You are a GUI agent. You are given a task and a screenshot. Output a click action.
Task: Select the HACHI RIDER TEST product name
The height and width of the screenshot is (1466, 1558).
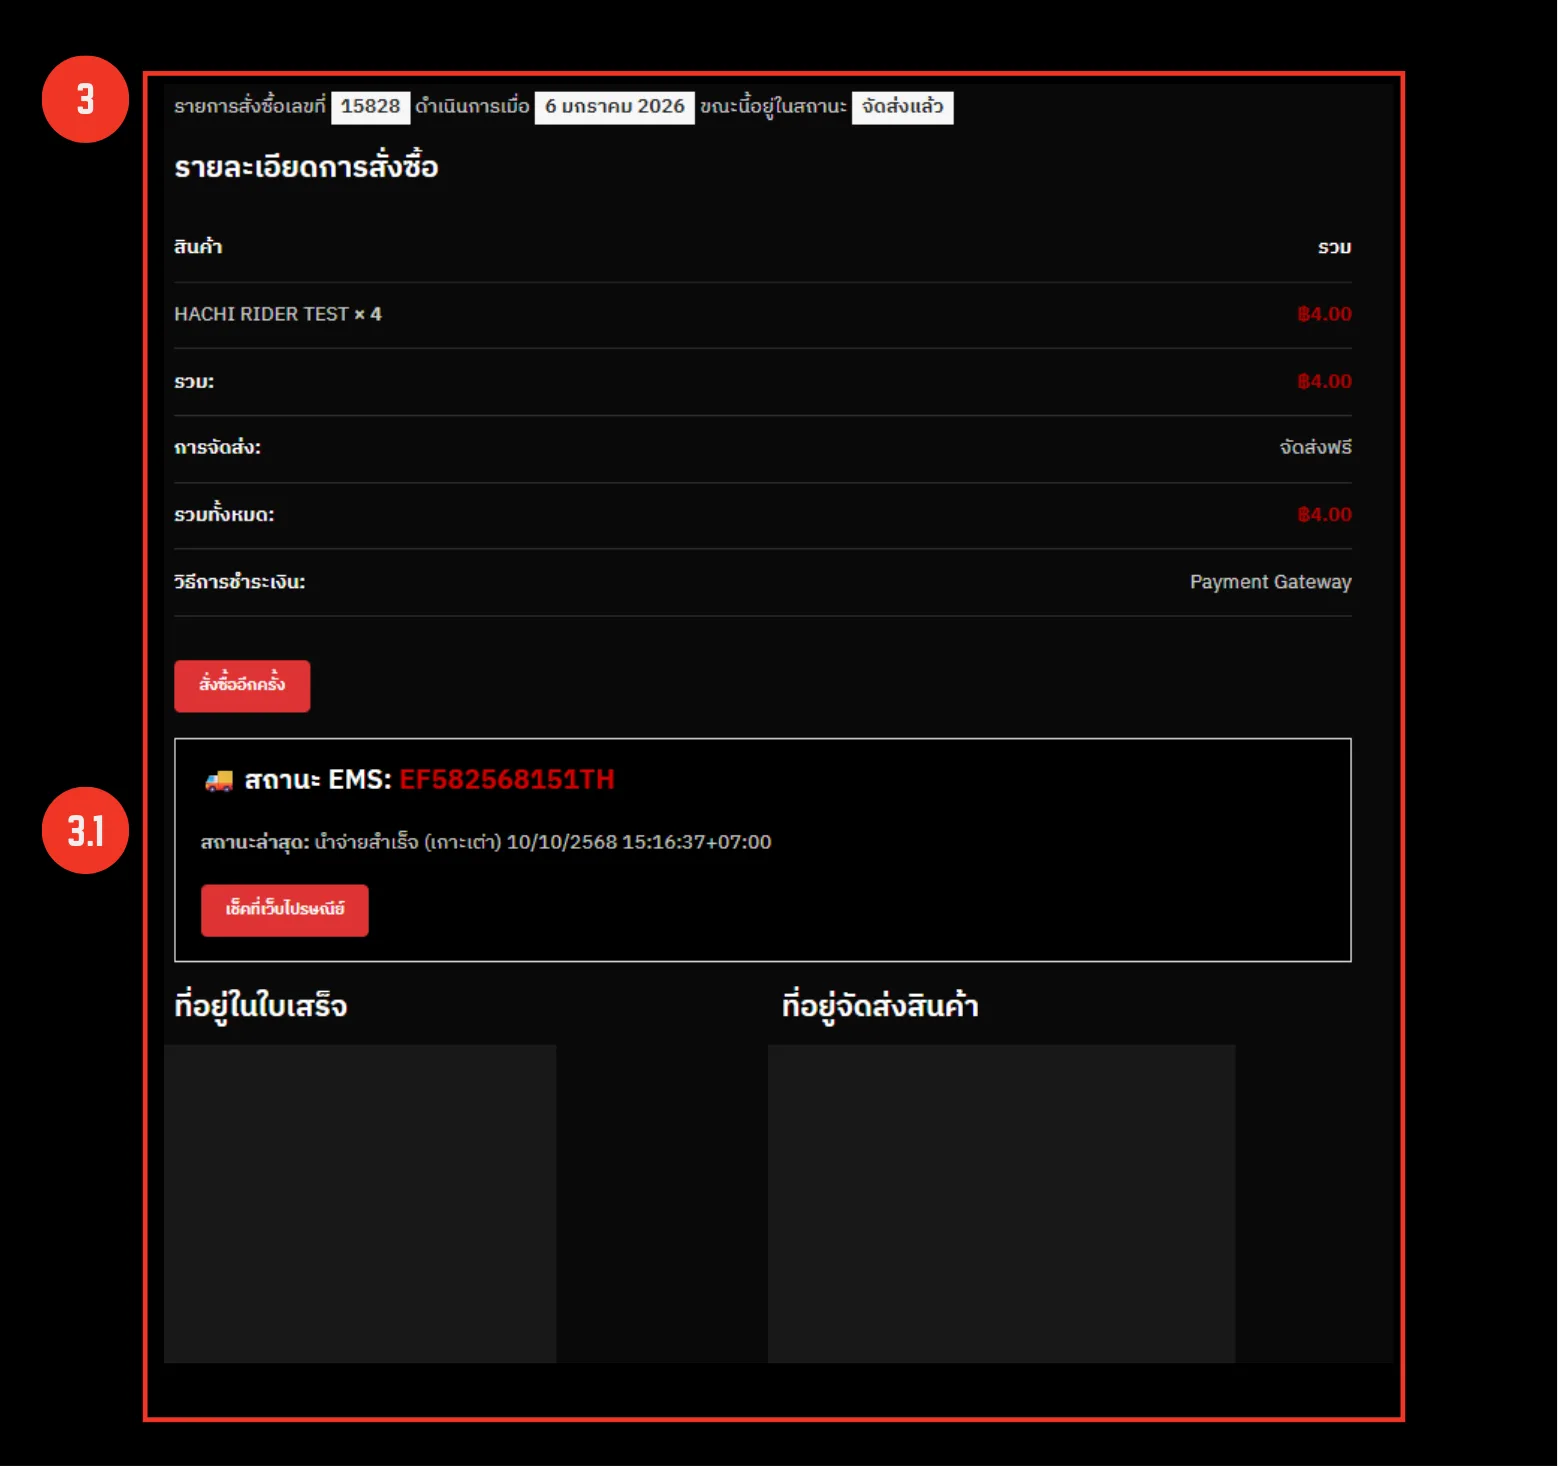click(261, 314)
